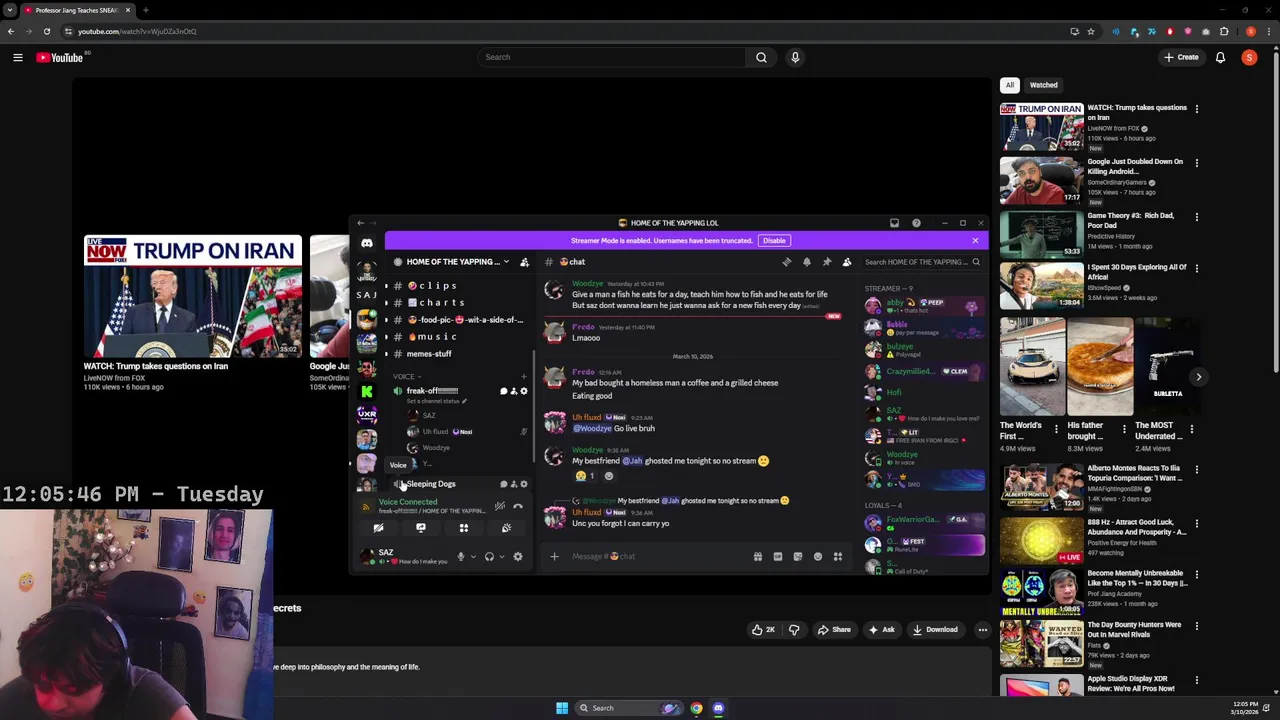Open more actions menu under YouTube video

click(x=983, y=630)
